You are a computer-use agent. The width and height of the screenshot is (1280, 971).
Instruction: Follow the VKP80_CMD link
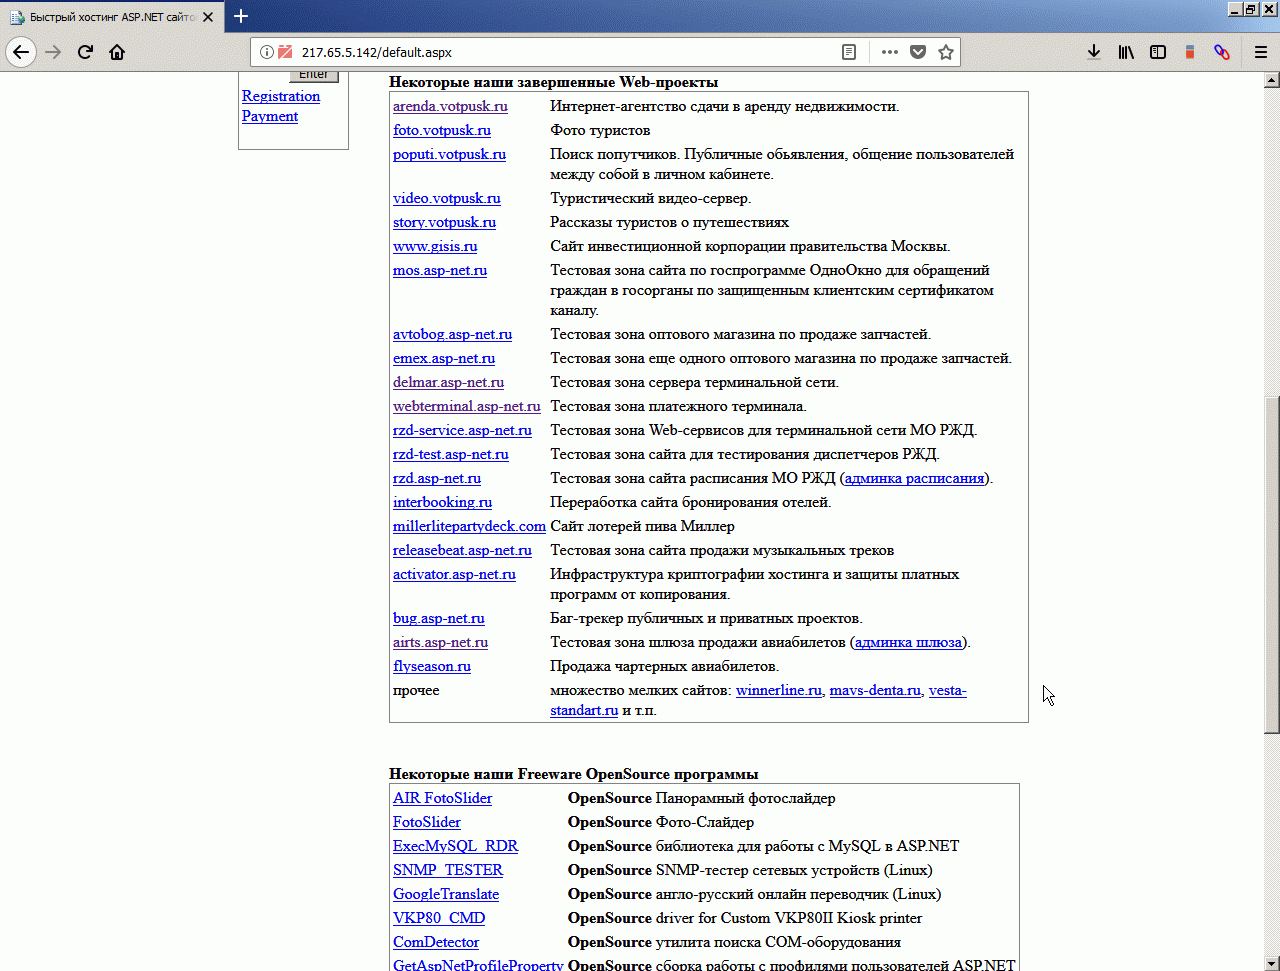[x=439, y=918]
